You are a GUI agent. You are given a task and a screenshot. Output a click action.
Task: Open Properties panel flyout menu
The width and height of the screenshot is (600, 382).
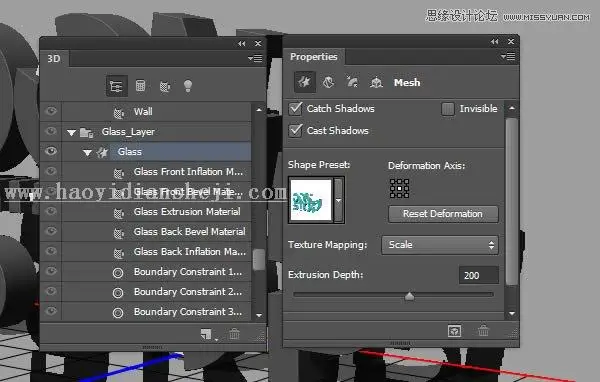coord(508,57)
